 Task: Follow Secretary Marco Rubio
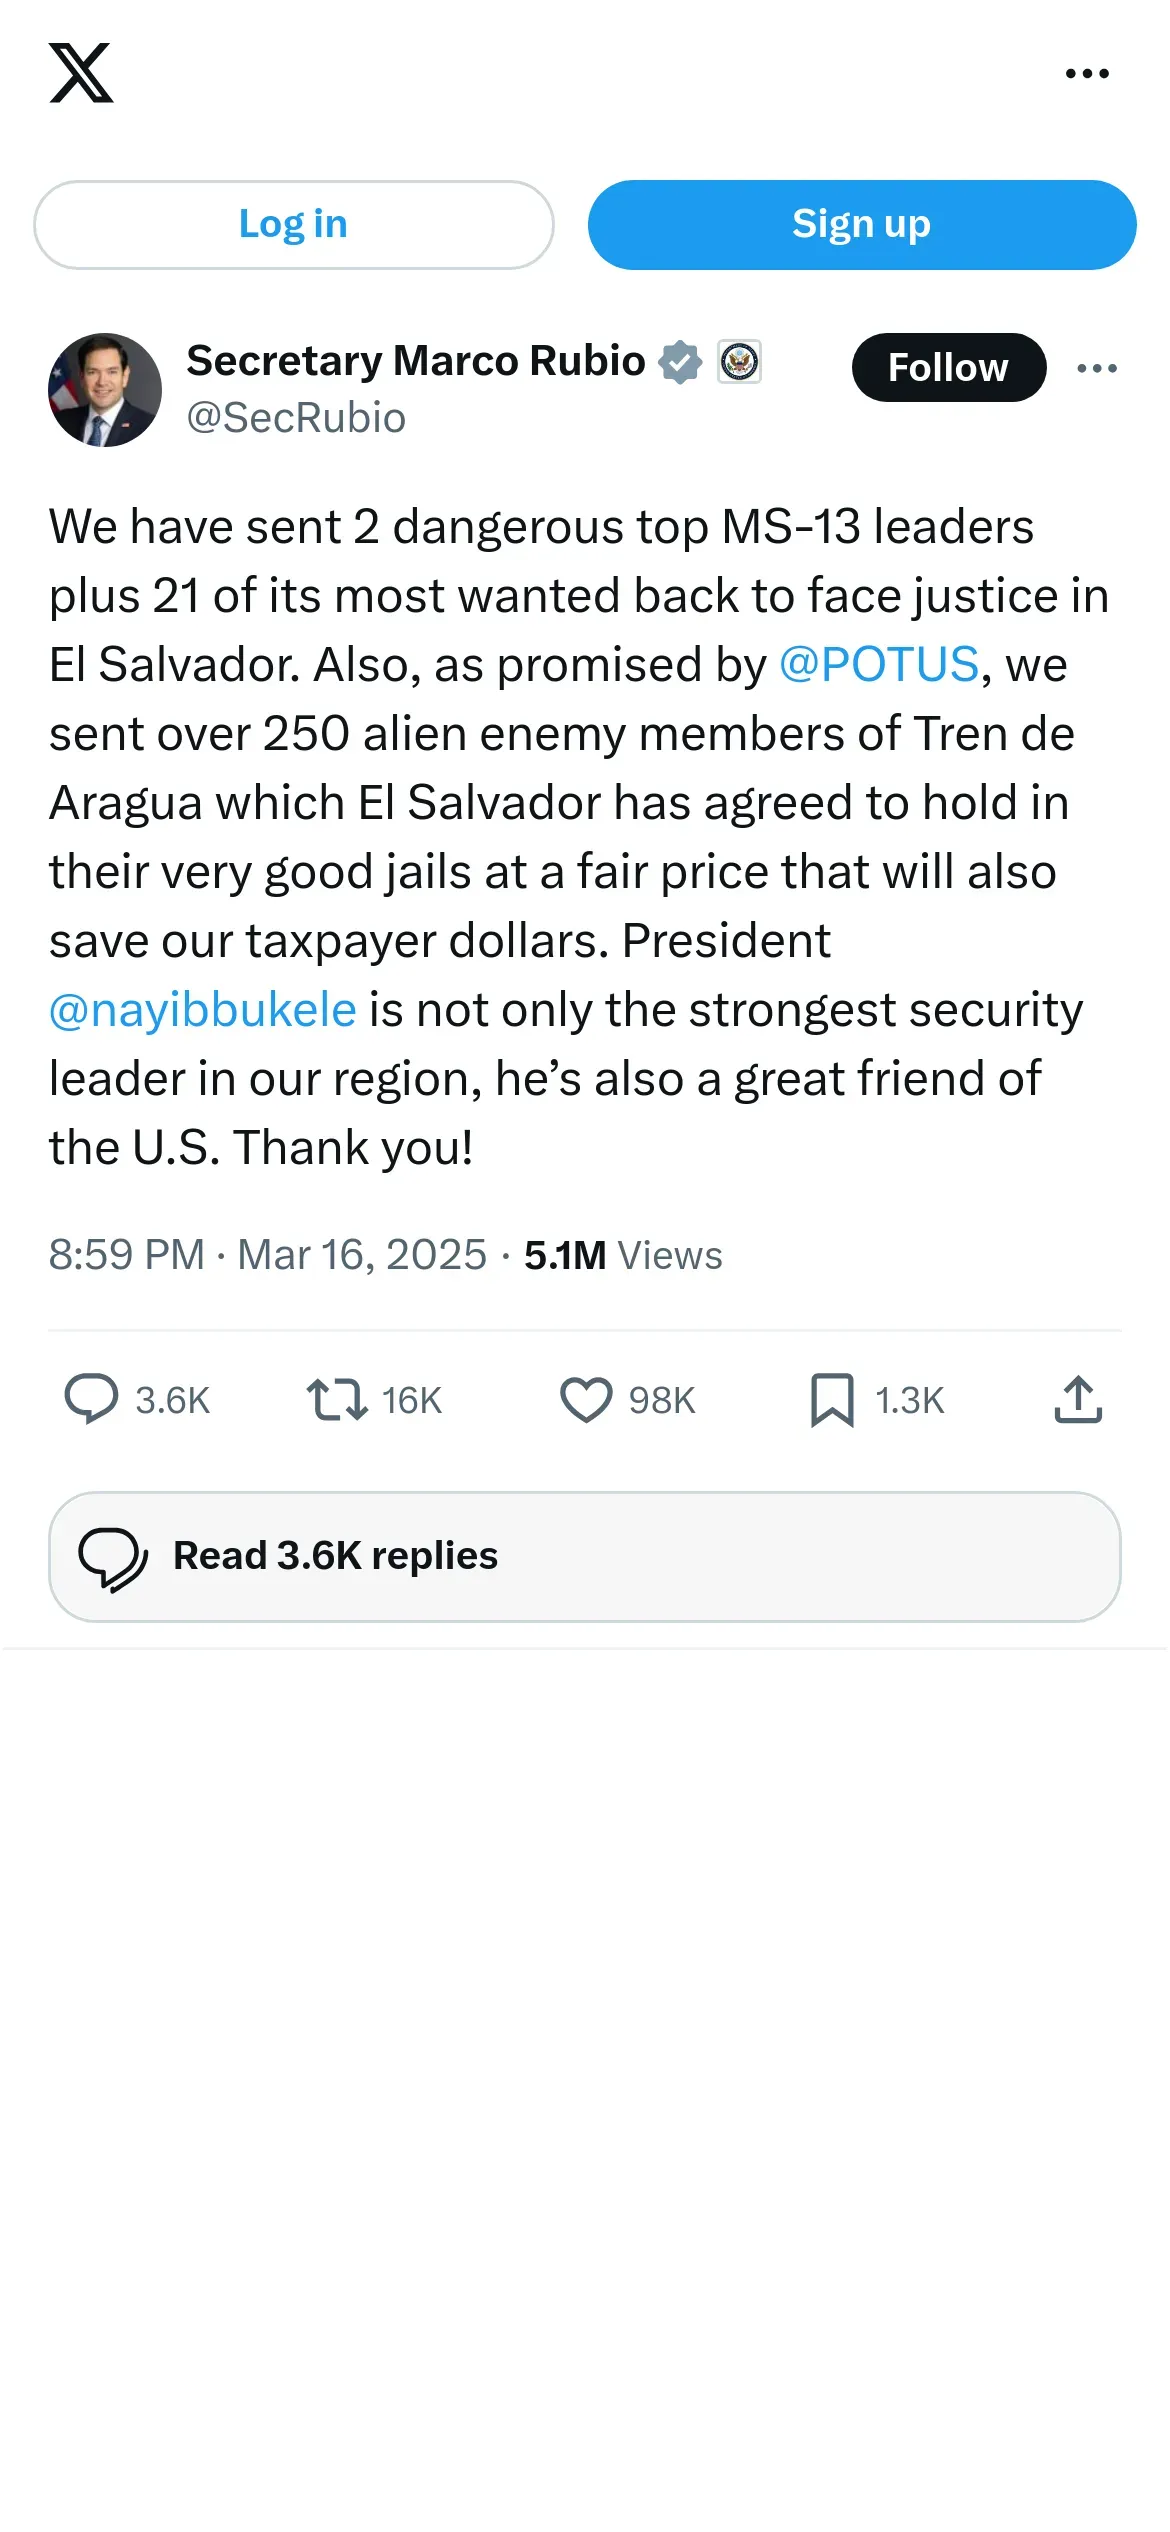pos(949,368)
